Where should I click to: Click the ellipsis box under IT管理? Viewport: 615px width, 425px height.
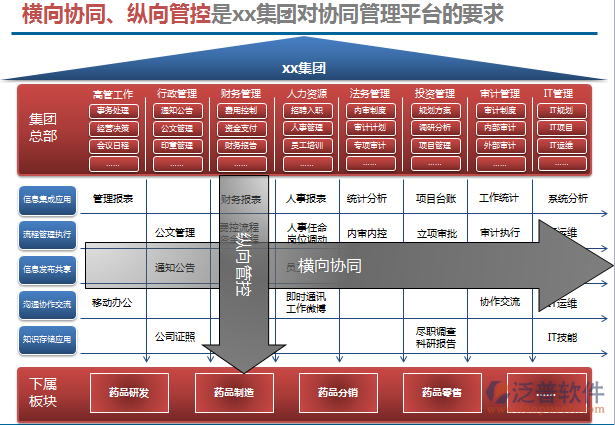pos(562,164)
